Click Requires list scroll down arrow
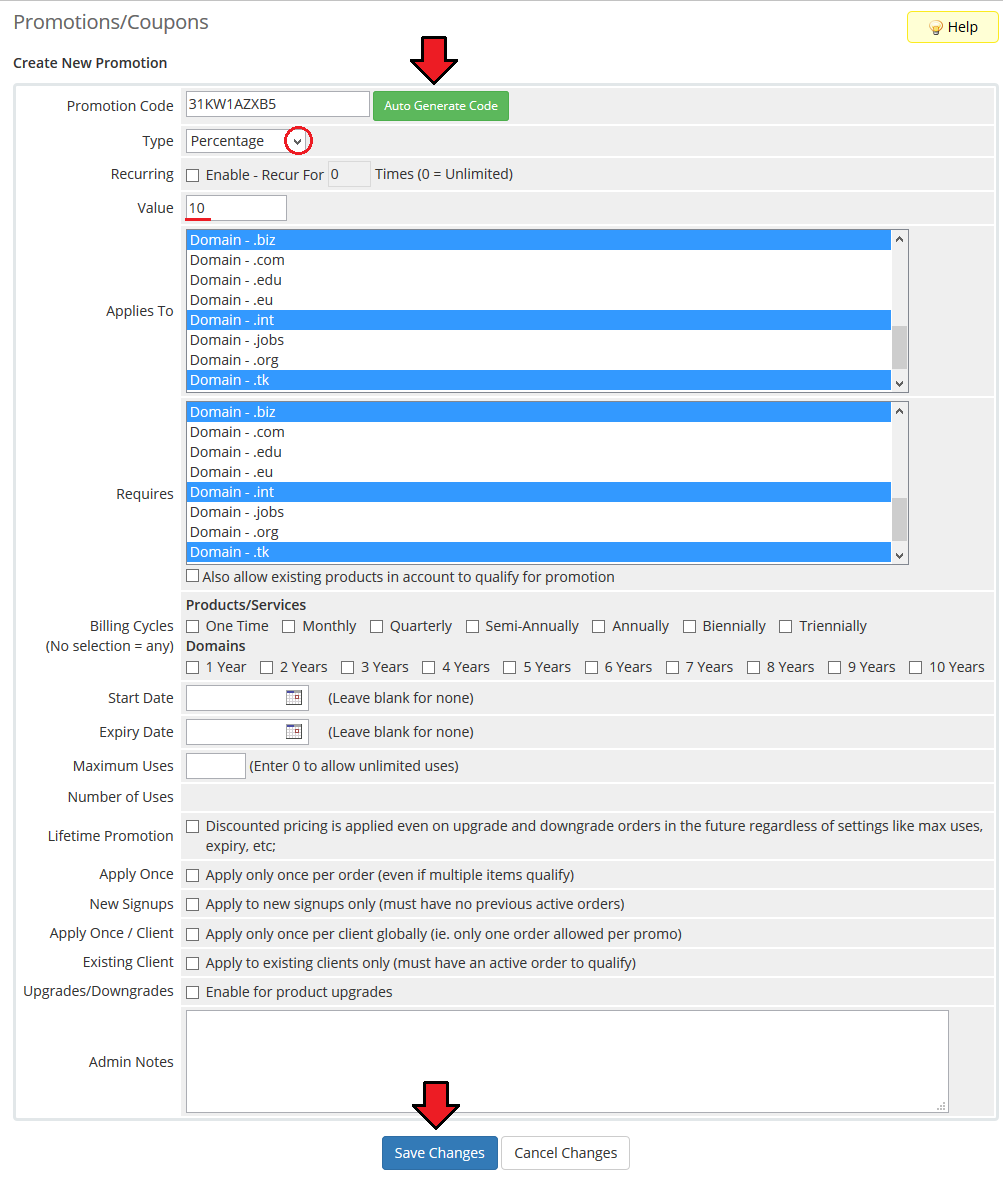This screenshot has height=1178, width=1003. [899, 555]
